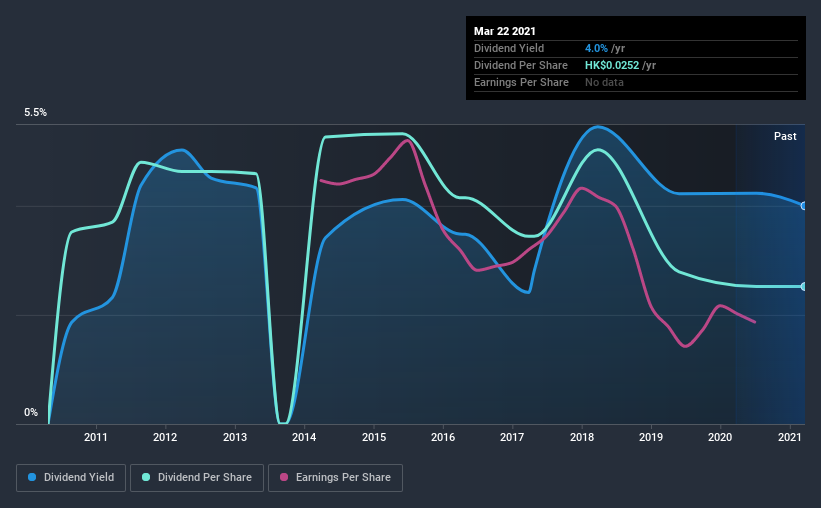Click the tooltip's Earnings Per Share row label

coord(522,82)
